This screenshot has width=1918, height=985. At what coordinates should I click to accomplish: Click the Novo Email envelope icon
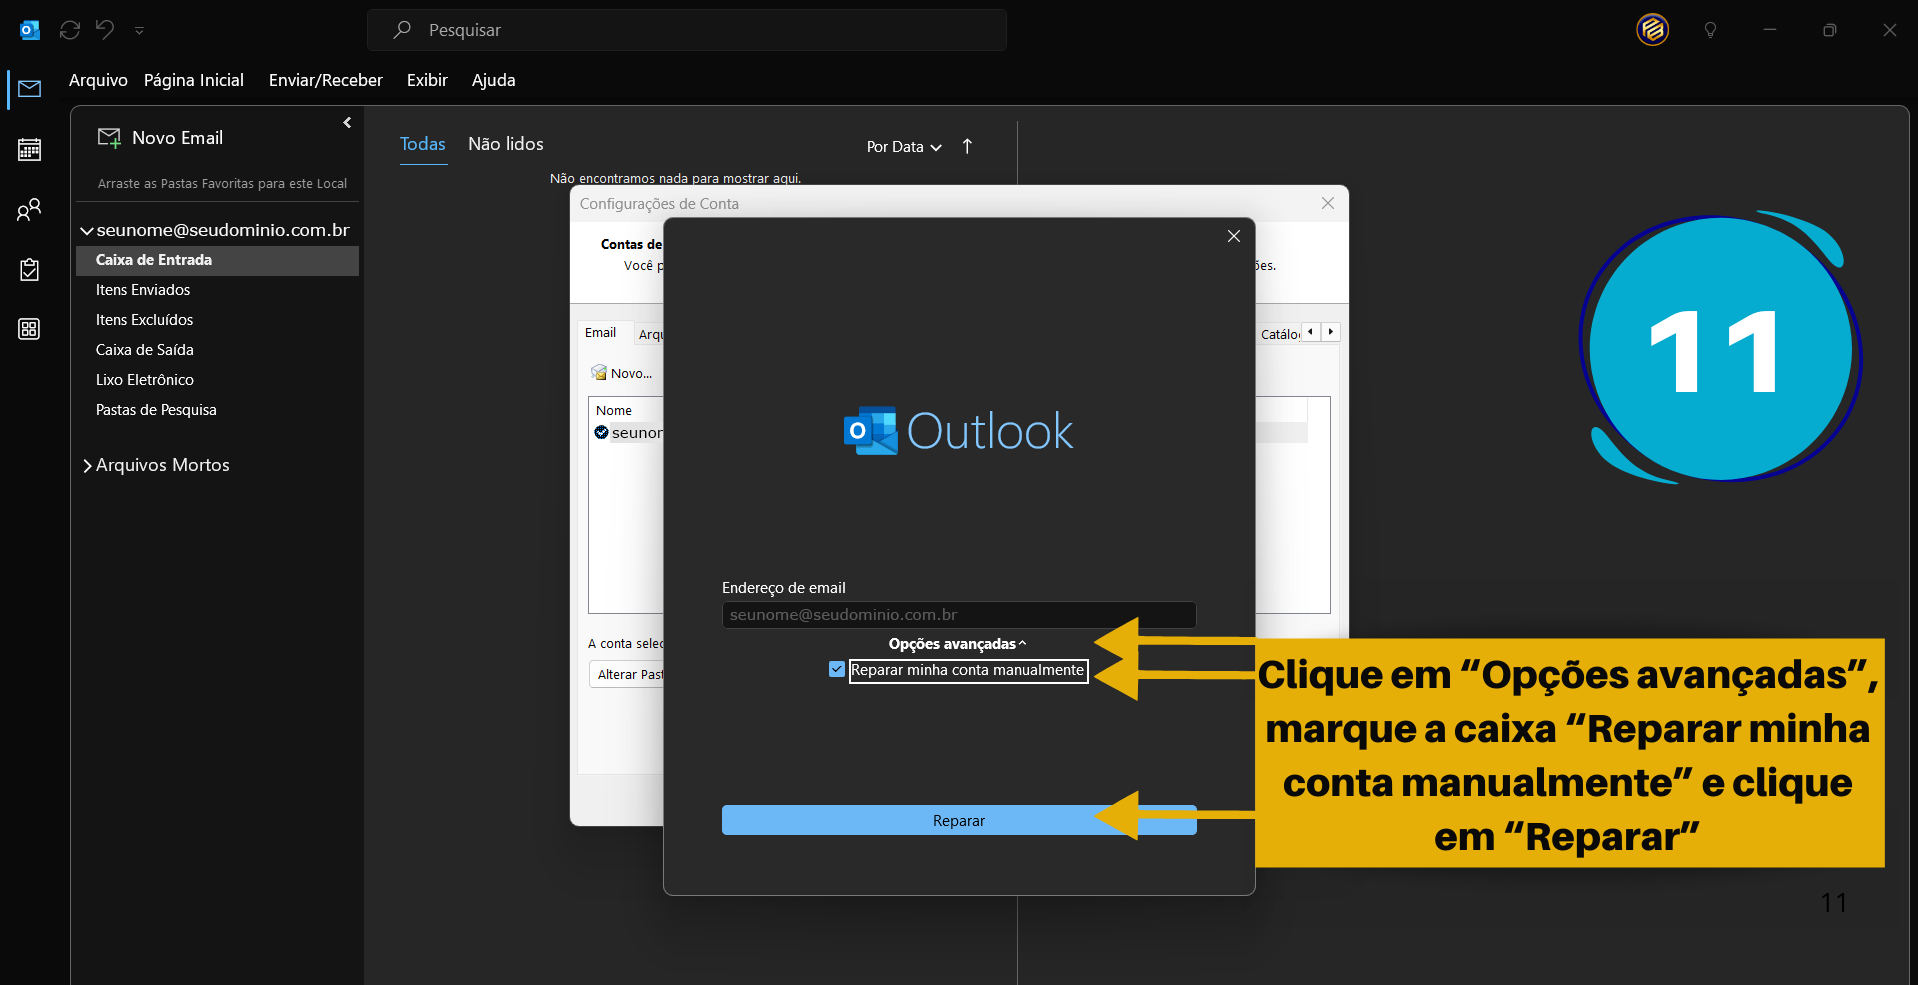coord(109,138)
